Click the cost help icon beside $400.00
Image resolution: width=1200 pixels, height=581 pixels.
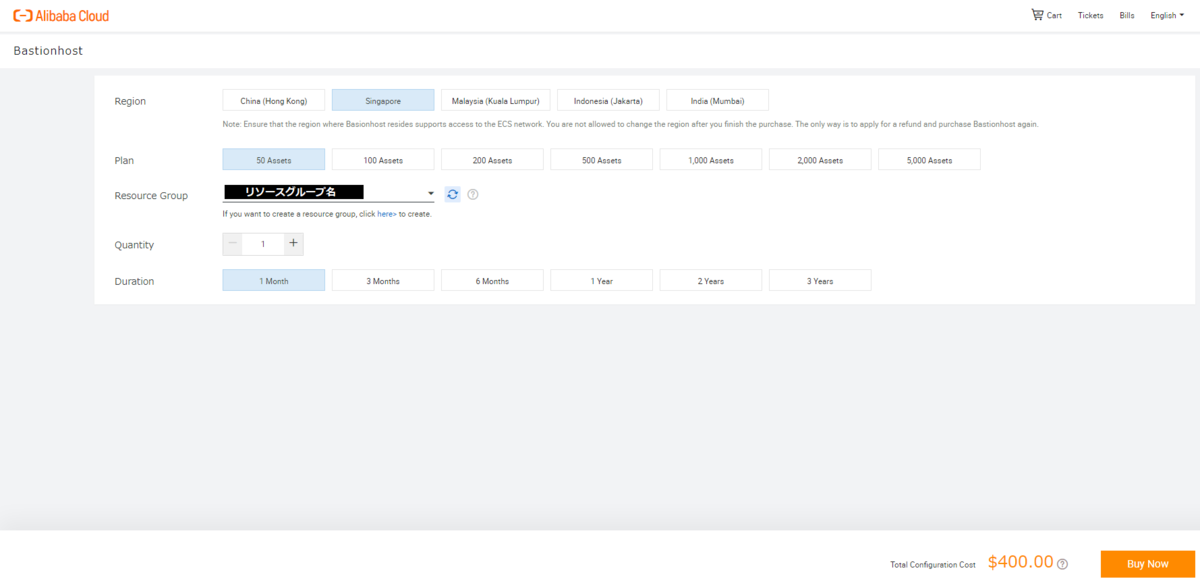[x=1062, y=564]
